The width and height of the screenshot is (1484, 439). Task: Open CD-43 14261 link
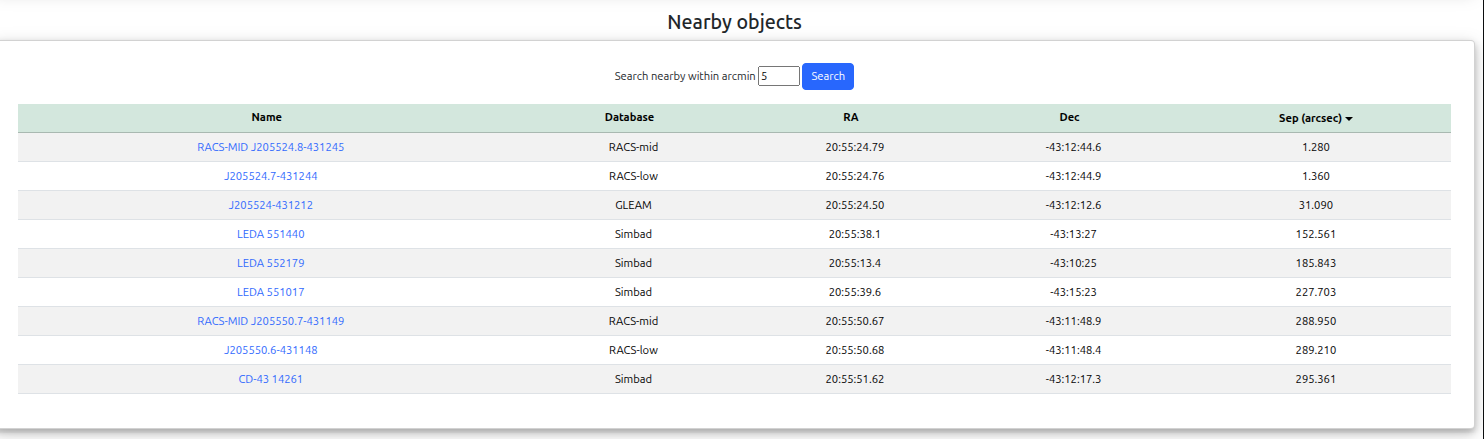tap(271, 379)
